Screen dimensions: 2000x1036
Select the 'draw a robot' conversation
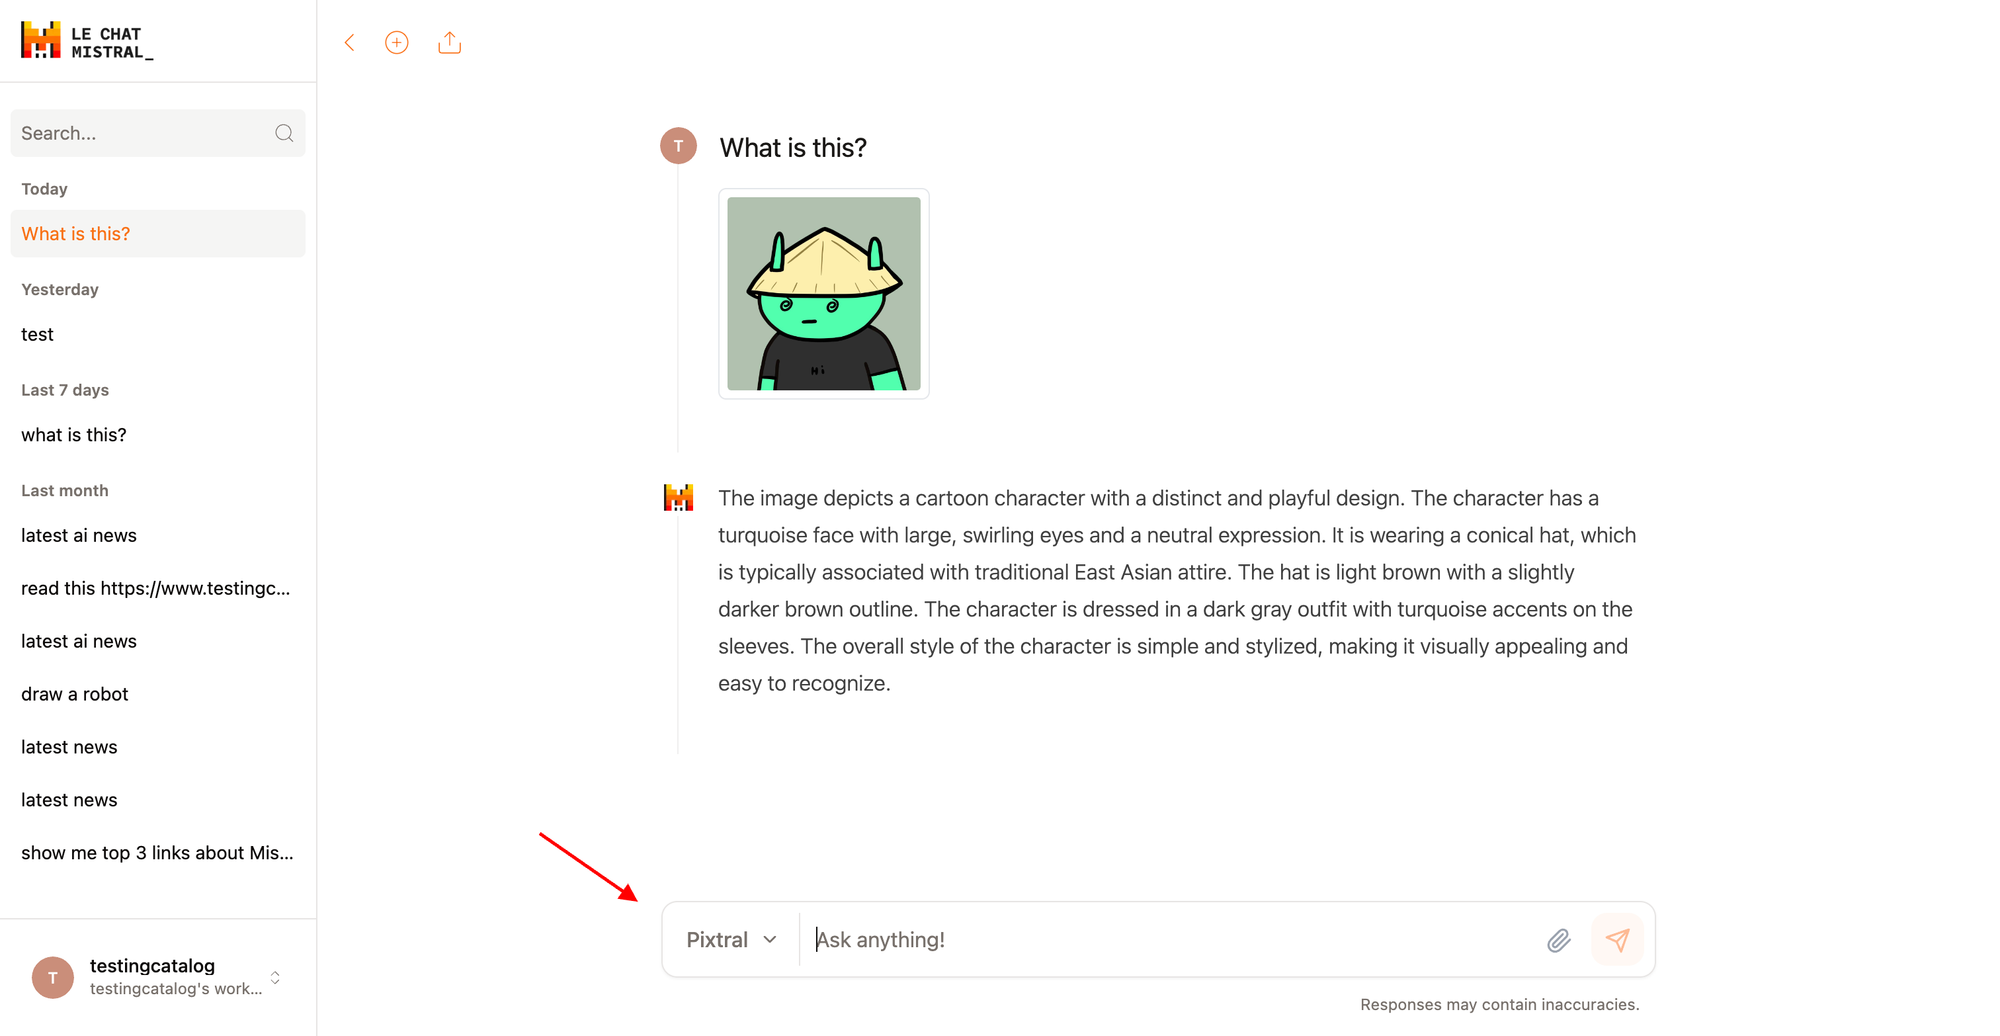(x=158, y=694)
